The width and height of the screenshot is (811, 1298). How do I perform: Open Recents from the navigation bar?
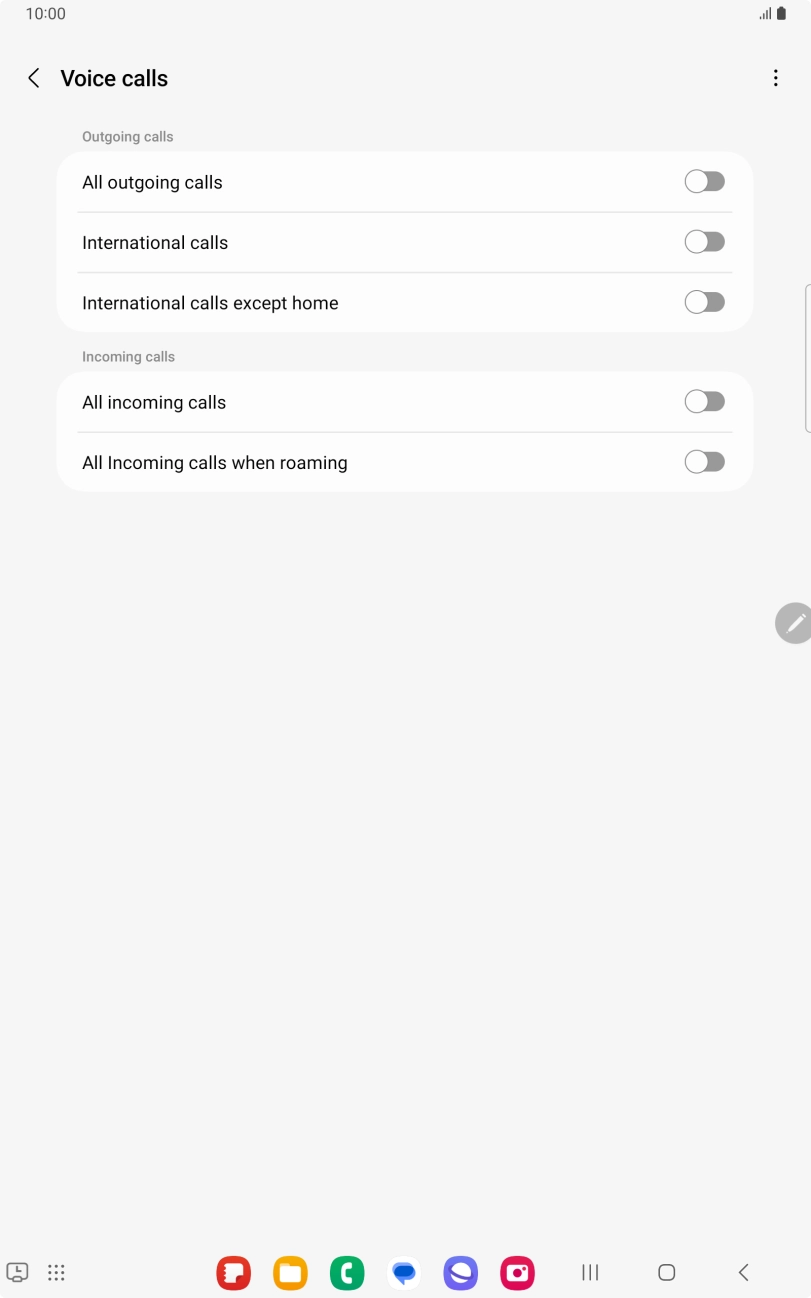pyautogui.click(x=590, y=1272)
